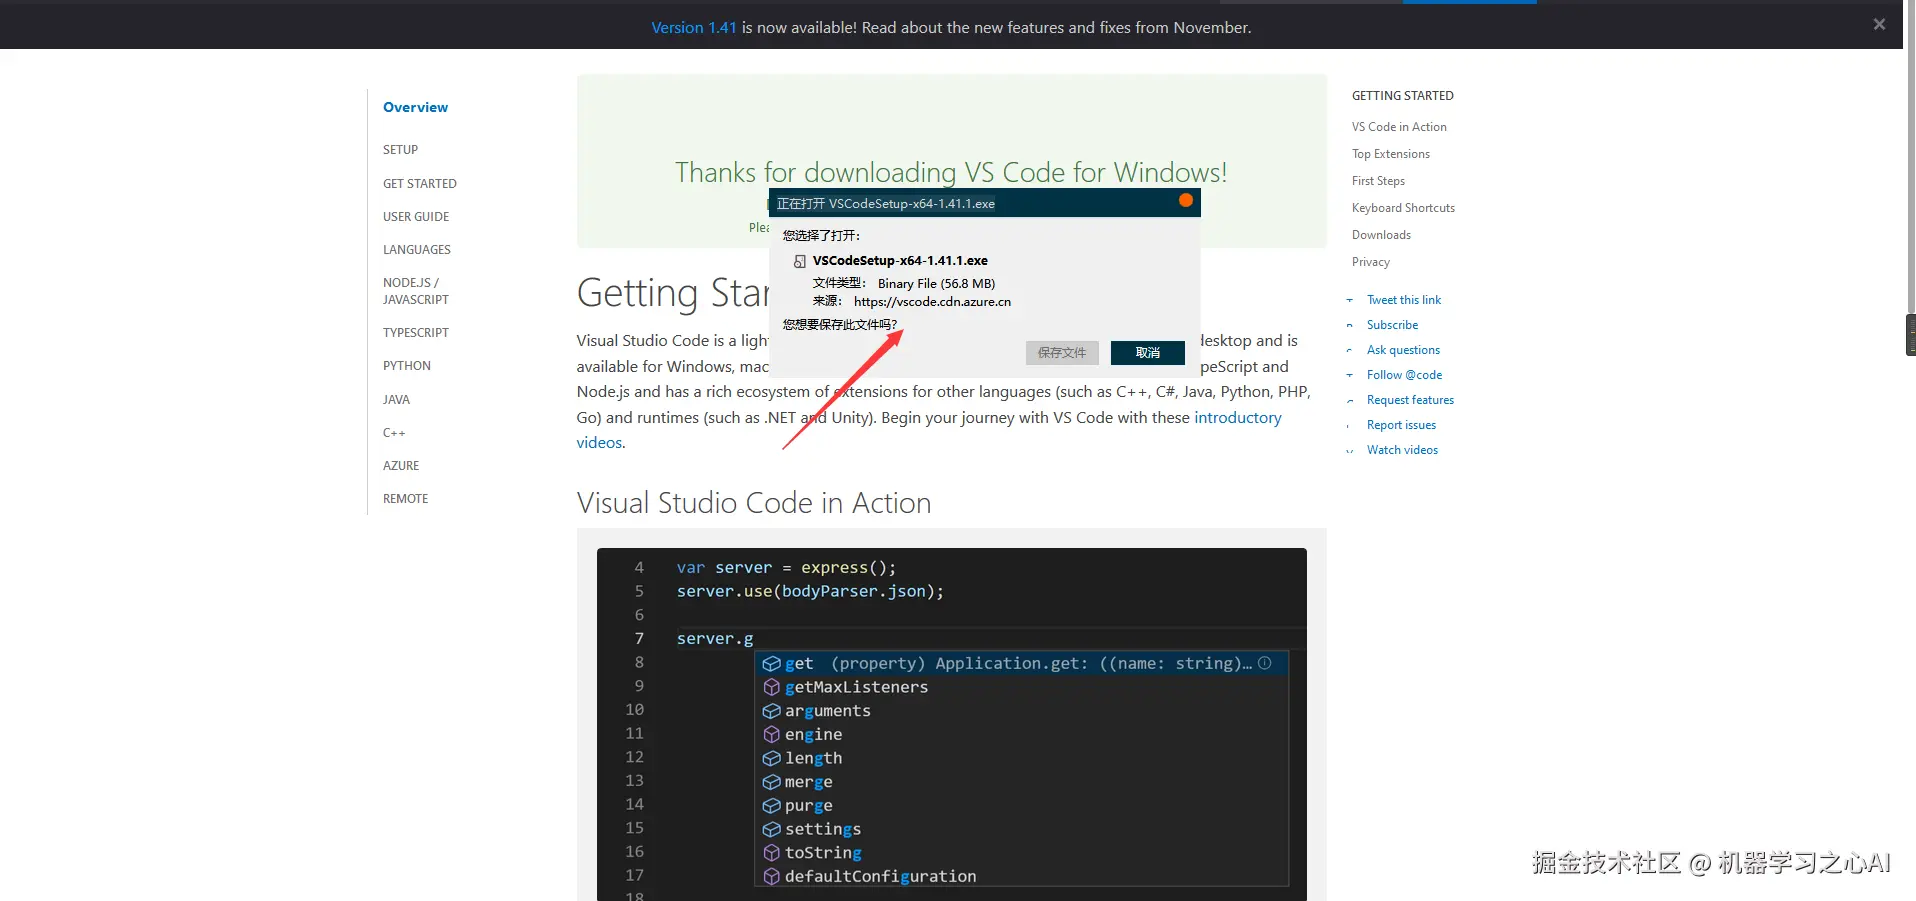The width and height of the screenshot is (1916, 901).
Task: Click the 保存文件 (Save File) button
Action: 1062,352
